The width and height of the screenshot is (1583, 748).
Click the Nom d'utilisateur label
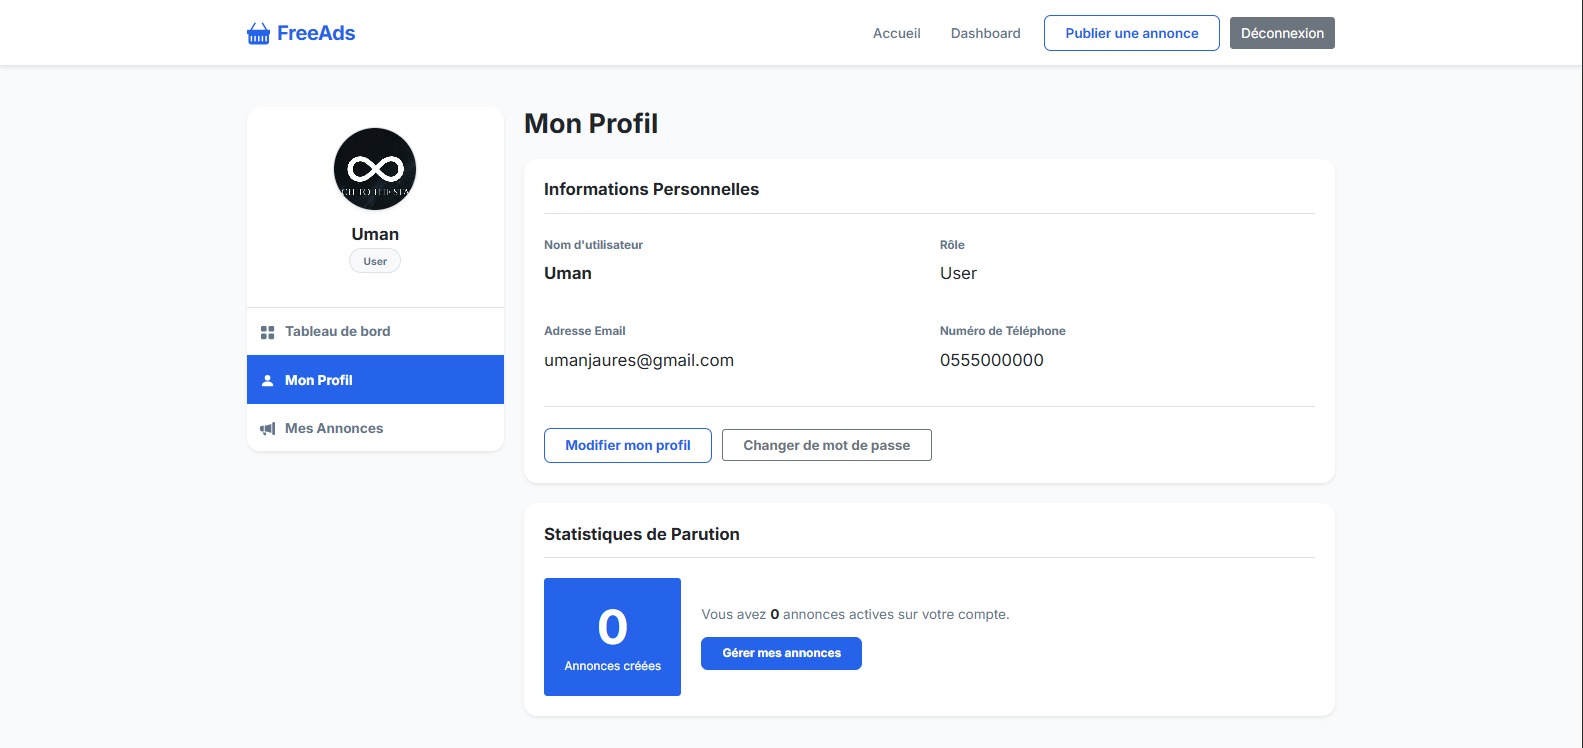[593, 245]
